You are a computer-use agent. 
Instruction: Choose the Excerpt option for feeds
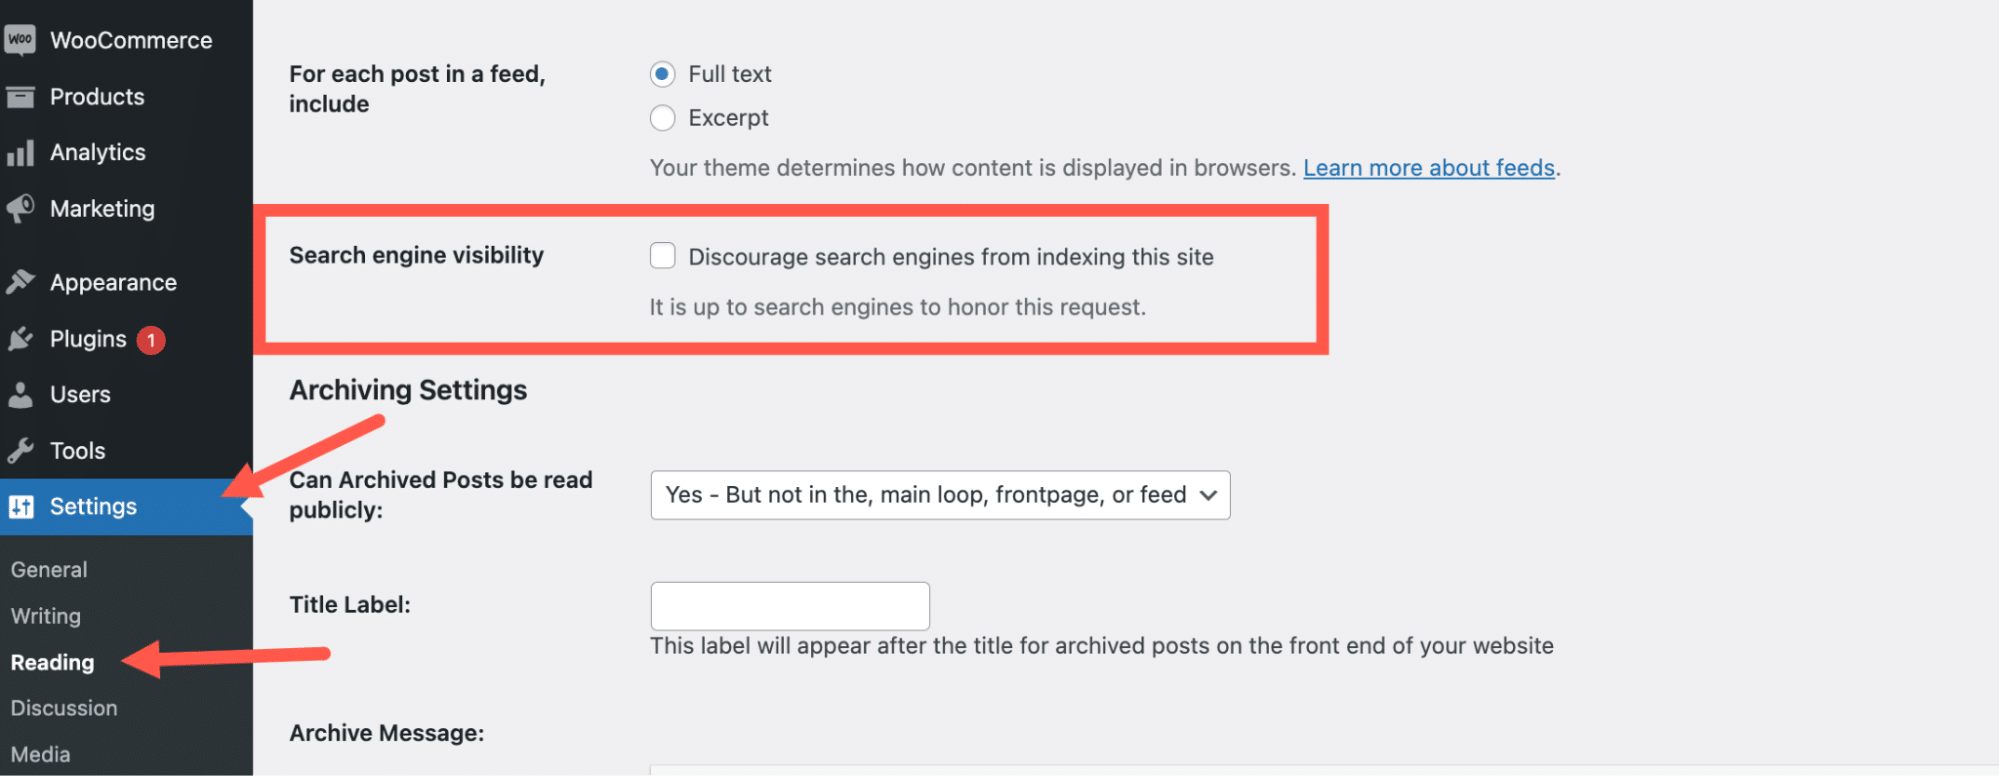[x=662, y=118]
